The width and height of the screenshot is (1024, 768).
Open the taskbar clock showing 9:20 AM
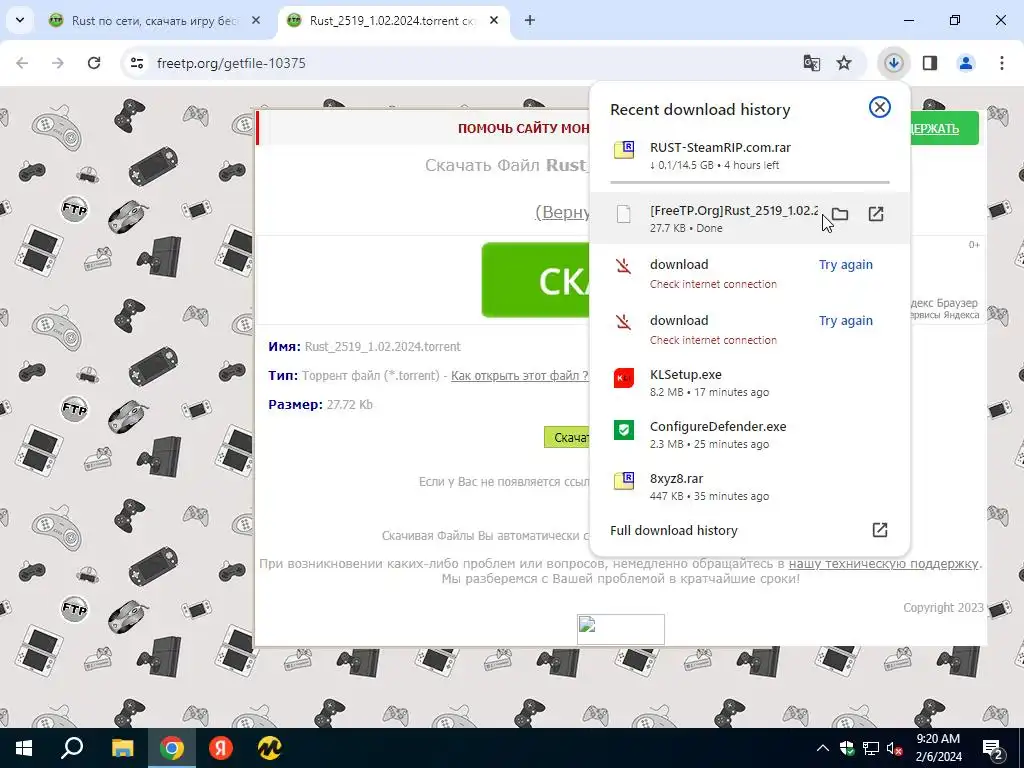click(x=938, y=748)
